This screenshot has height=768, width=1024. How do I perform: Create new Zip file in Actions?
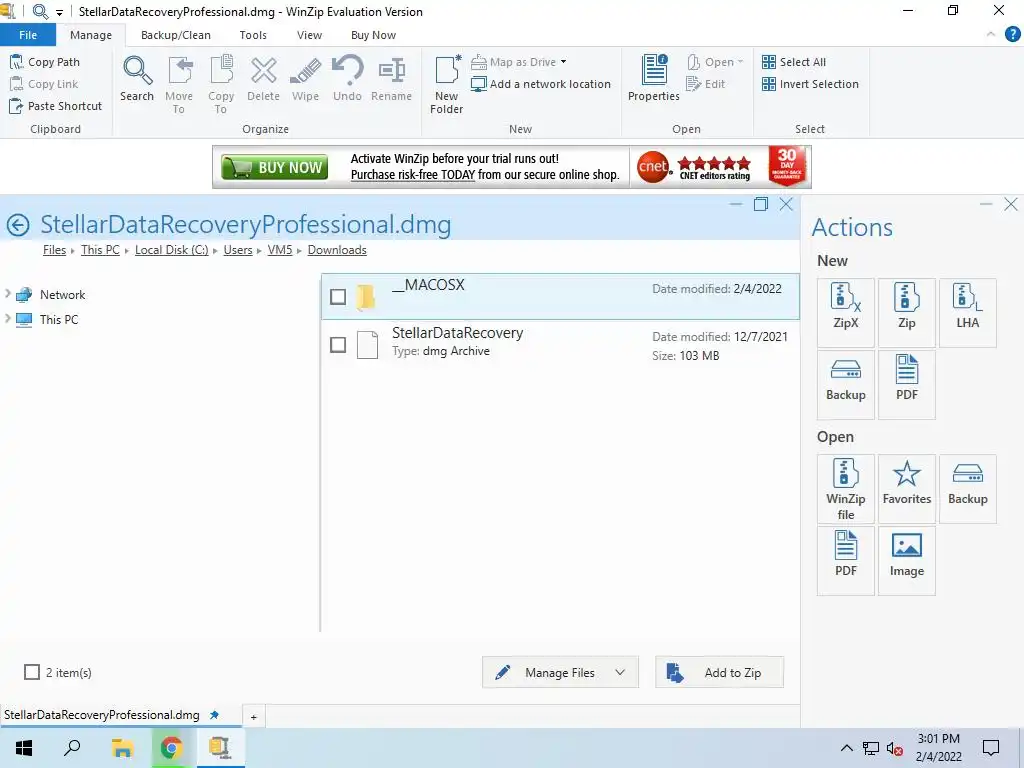[x=906, y=312]
